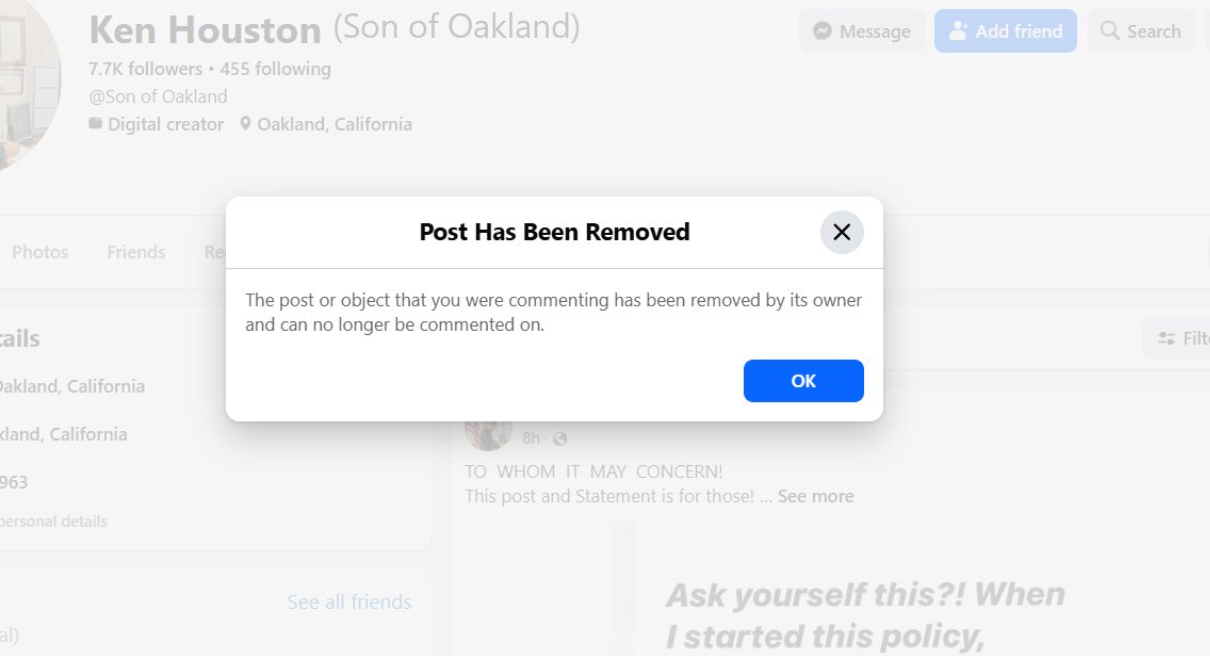Close the Post Has Been Removed dialog
The width and height of the screenshot is (1210, 656).
click(x=841, y=232)
